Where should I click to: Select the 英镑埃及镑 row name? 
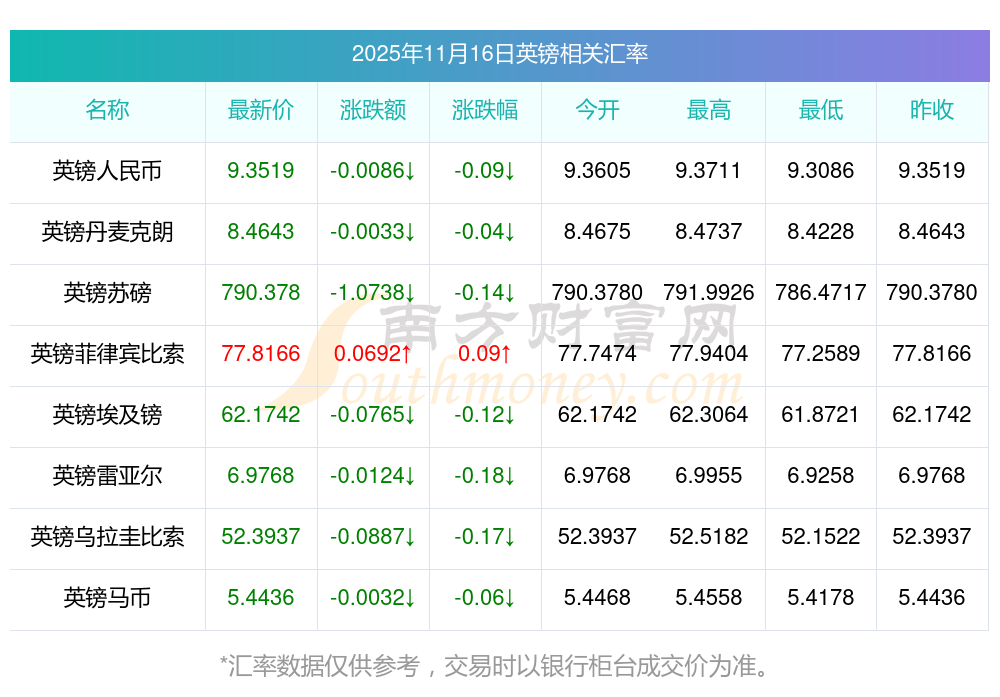coord(107,415)
